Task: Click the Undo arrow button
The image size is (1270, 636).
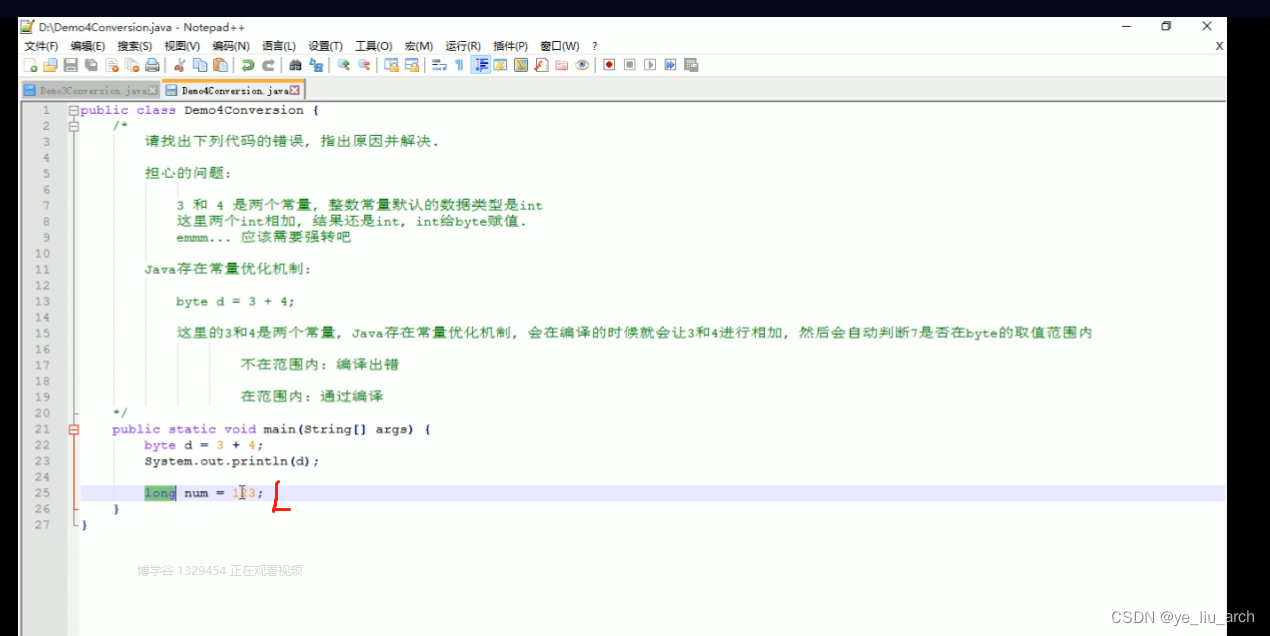Action: point(247,64)
